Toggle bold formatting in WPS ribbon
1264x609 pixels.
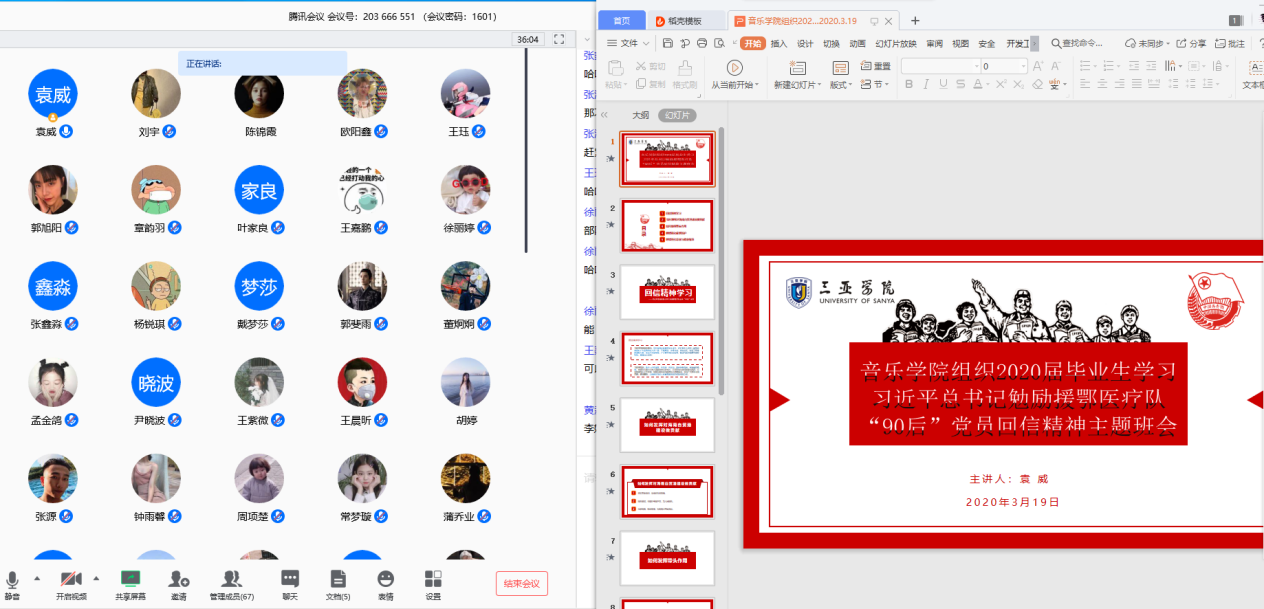pyautogui.click(x=909, y=84)
